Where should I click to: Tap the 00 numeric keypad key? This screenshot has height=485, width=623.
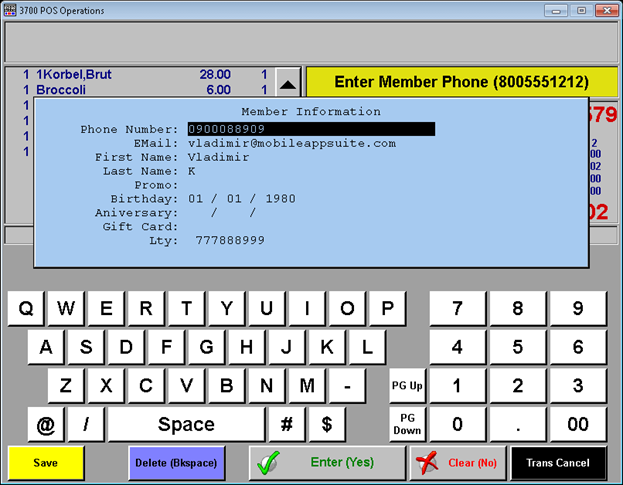coord(577,424)
